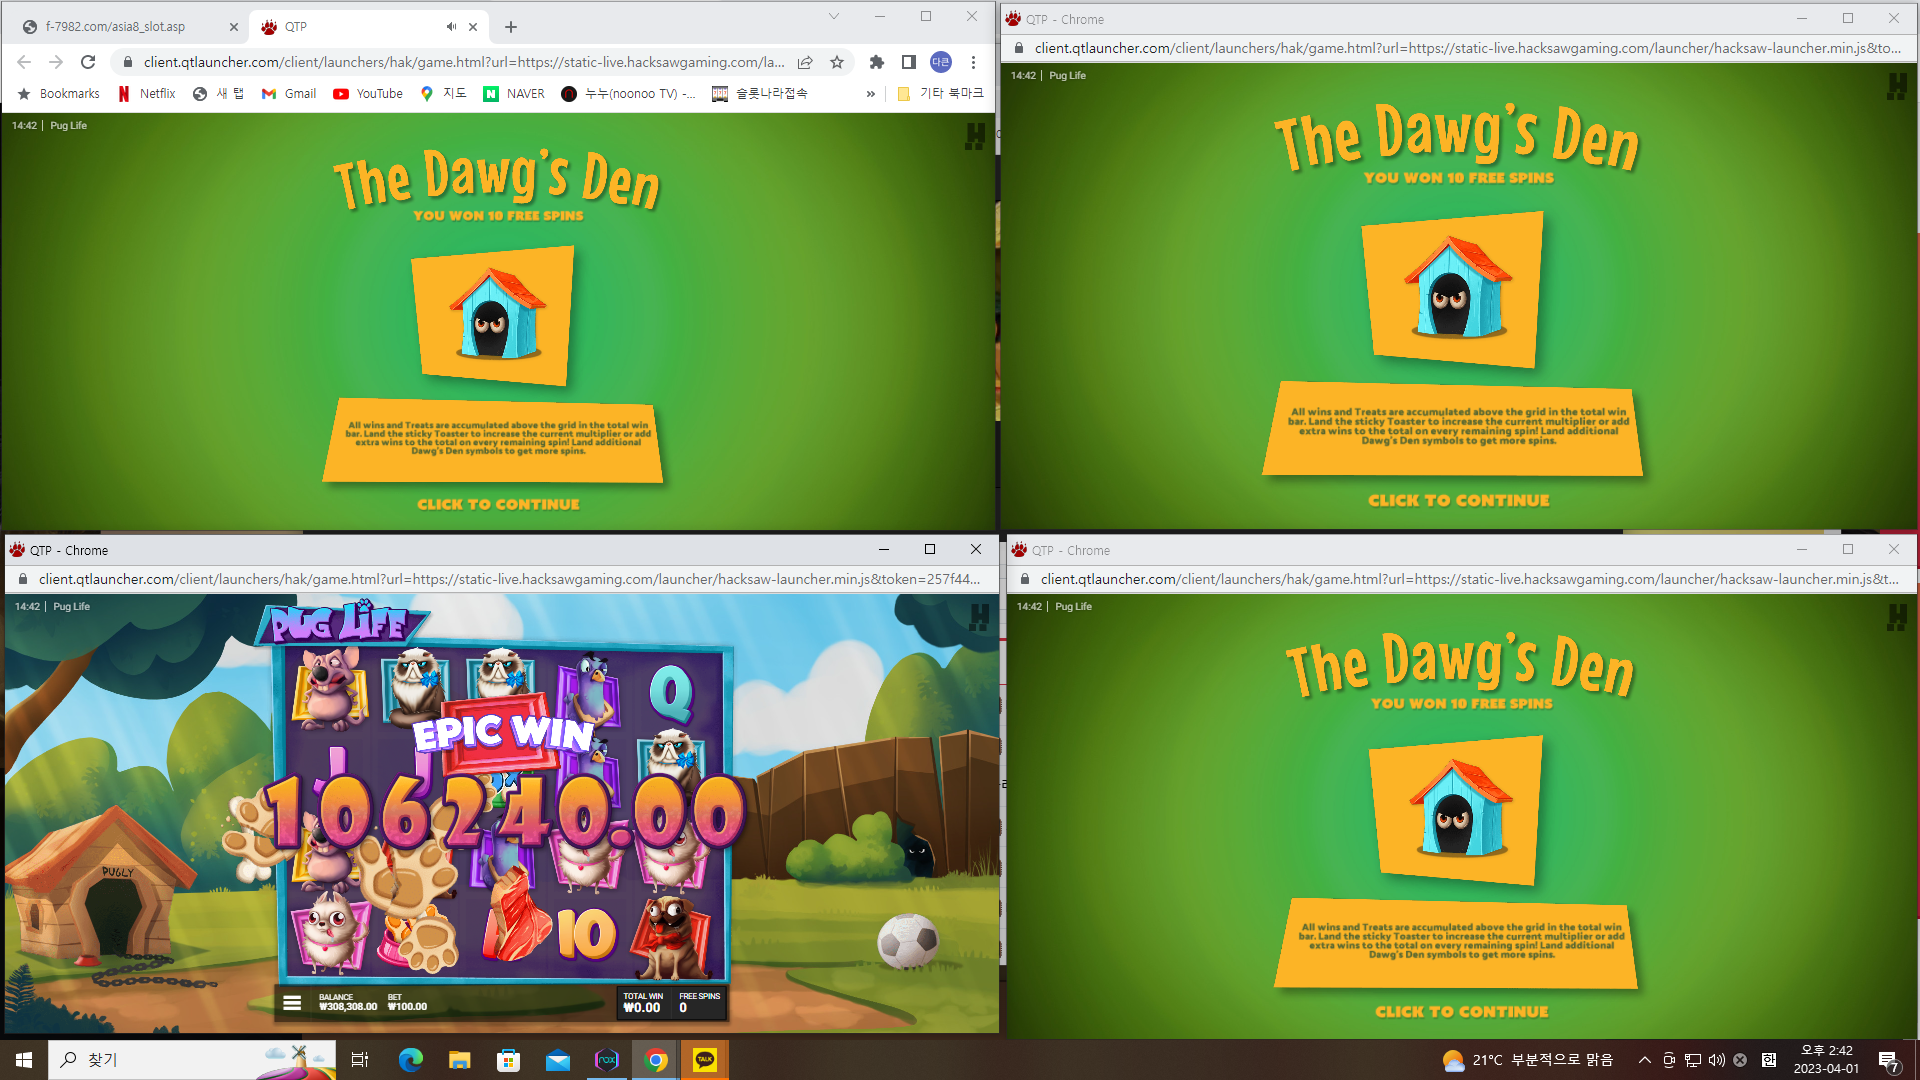Click the URL field in bottom-left window

[509, 579]
